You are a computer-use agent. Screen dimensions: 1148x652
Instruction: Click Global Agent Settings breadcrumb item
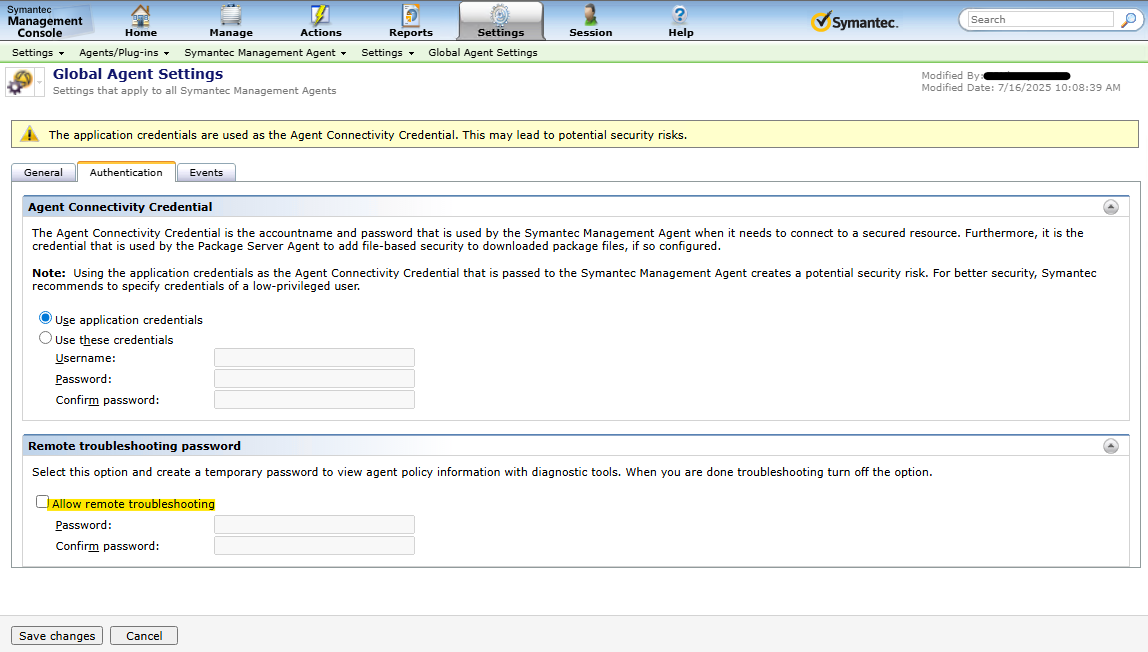[482, 53]
